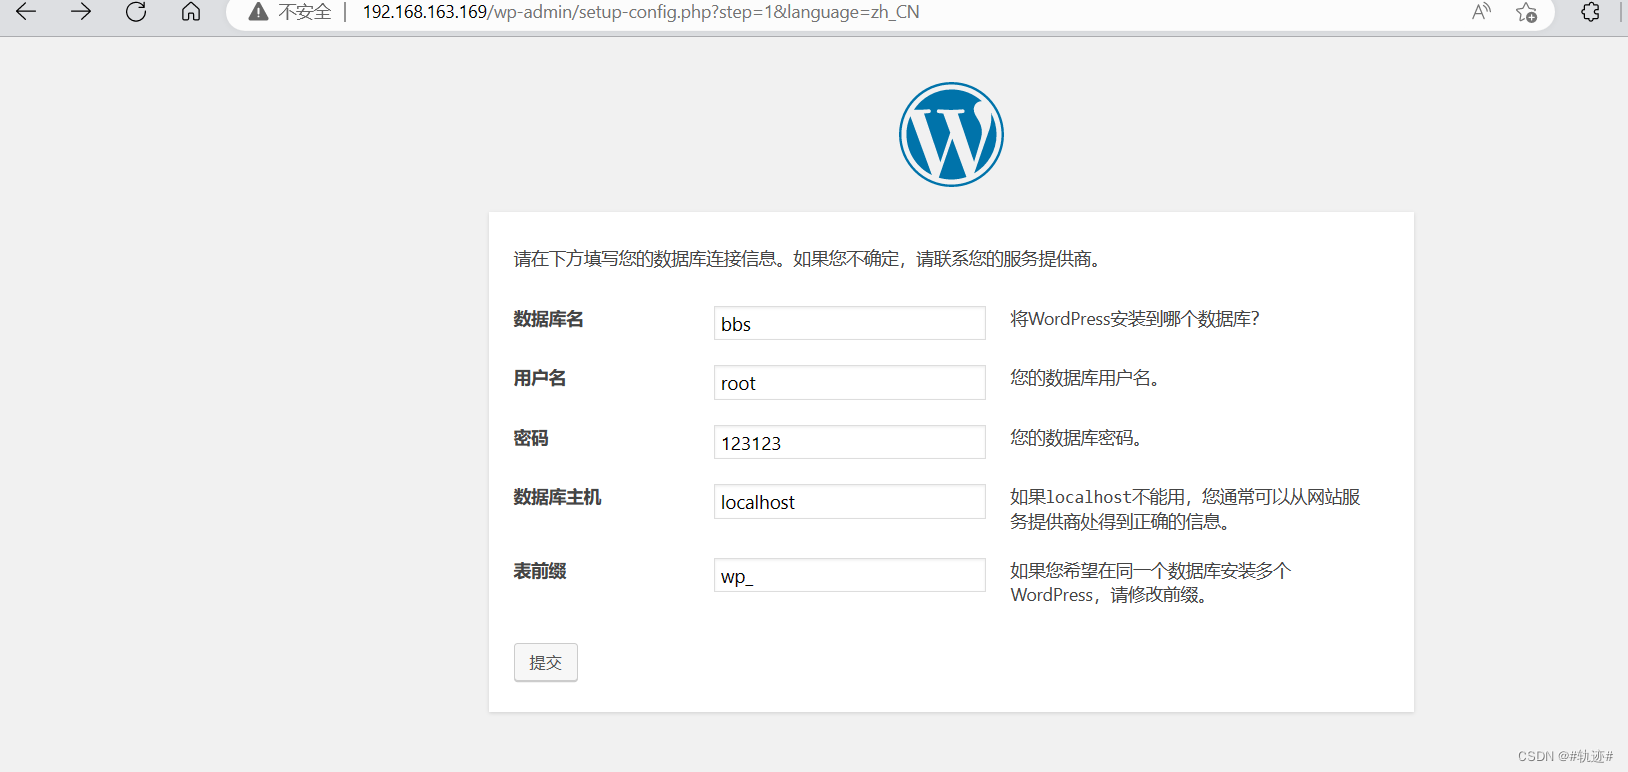Click the 用户名 field containing root

(x=849, y=382)
